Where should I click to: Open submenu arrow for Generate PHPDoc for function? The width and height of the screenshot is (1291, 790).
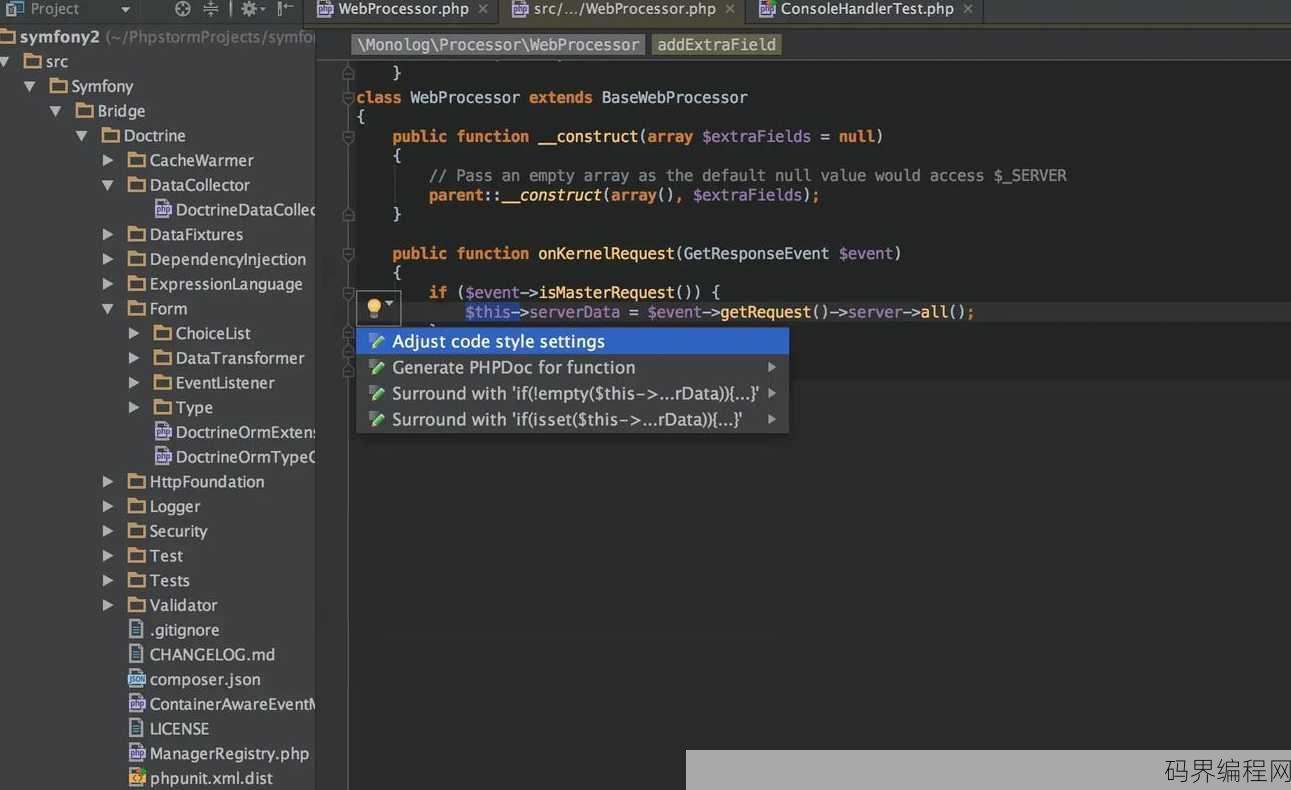[772, 367]
